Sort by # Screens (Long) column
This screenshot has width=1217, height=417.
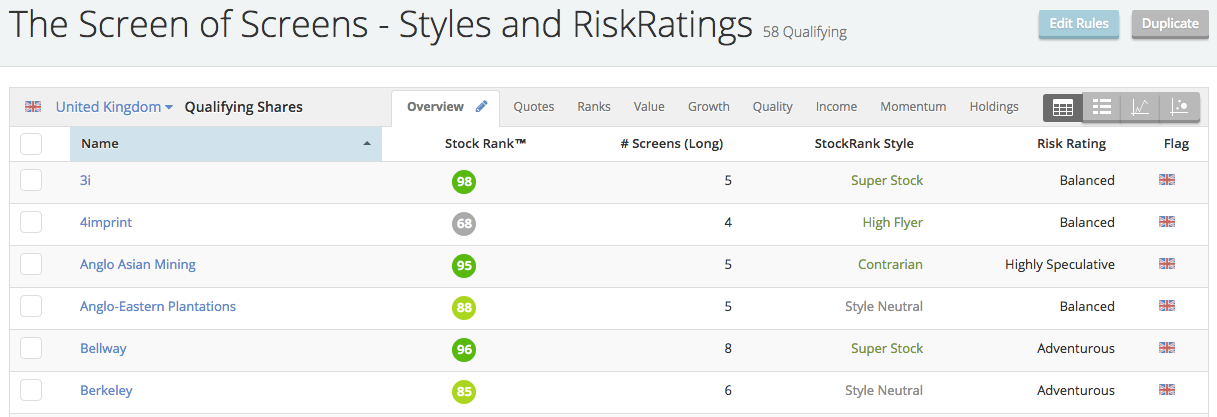click(671, 144)
